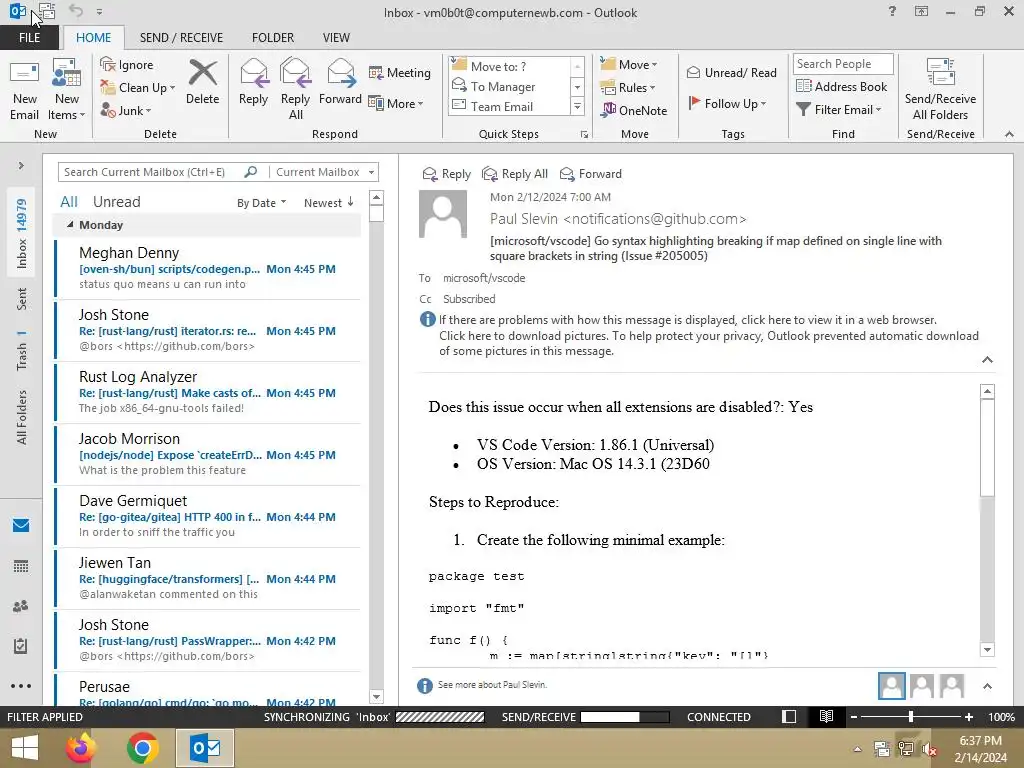Send message to OneNote
1024x768 pixels.
tap(634, 110)
